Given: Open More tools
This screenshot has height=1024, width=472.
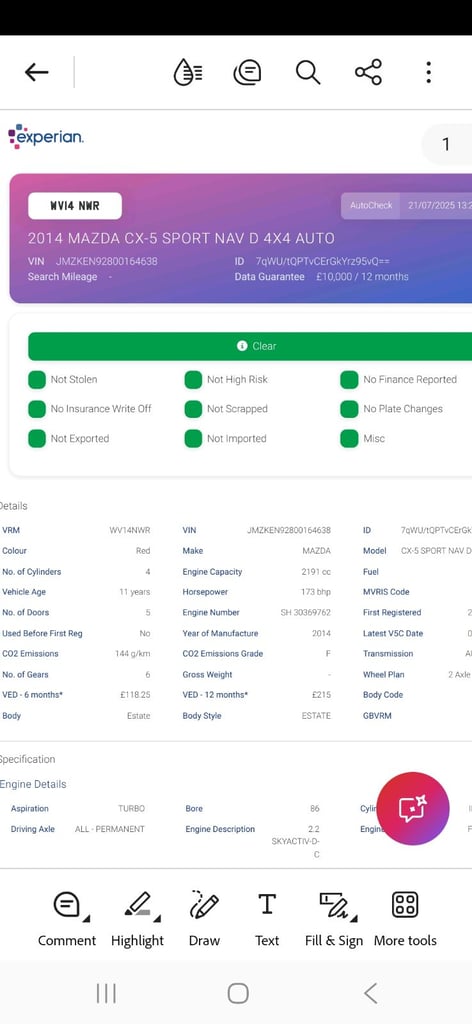Looking at the screenshot, I should point(405,920).
